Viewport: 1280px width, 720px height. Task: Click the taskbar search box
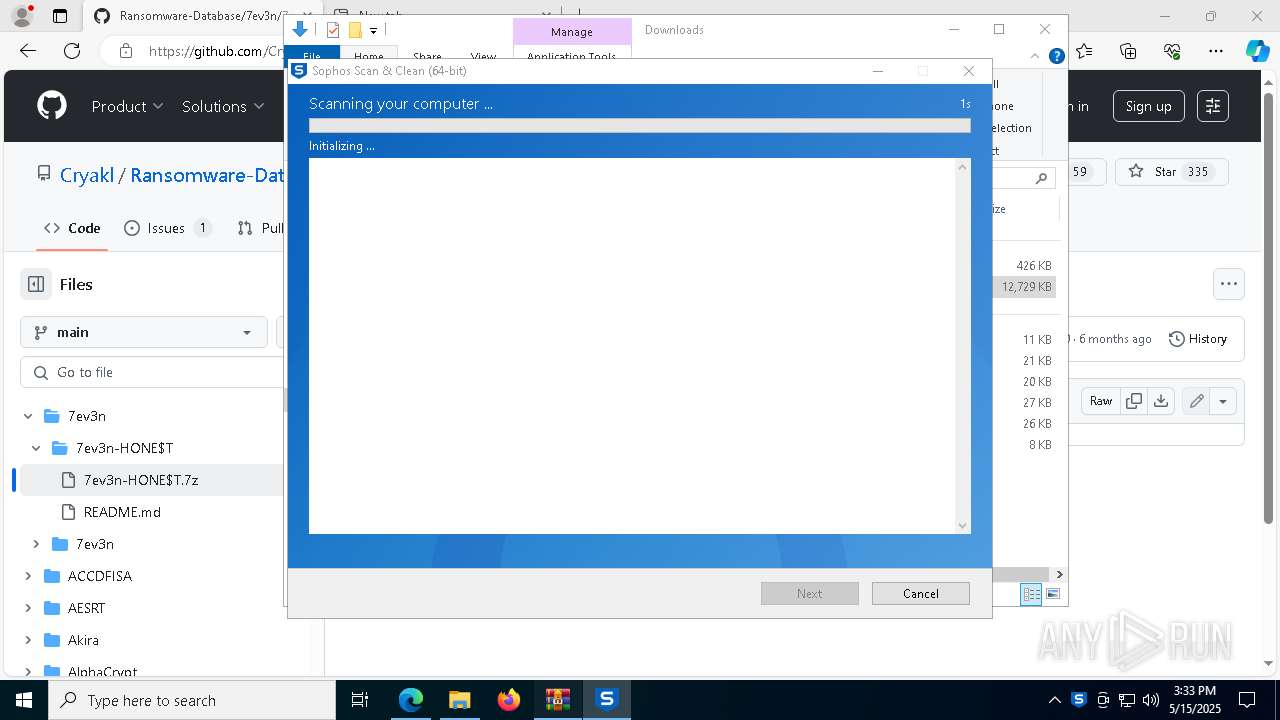pos(192,700)
